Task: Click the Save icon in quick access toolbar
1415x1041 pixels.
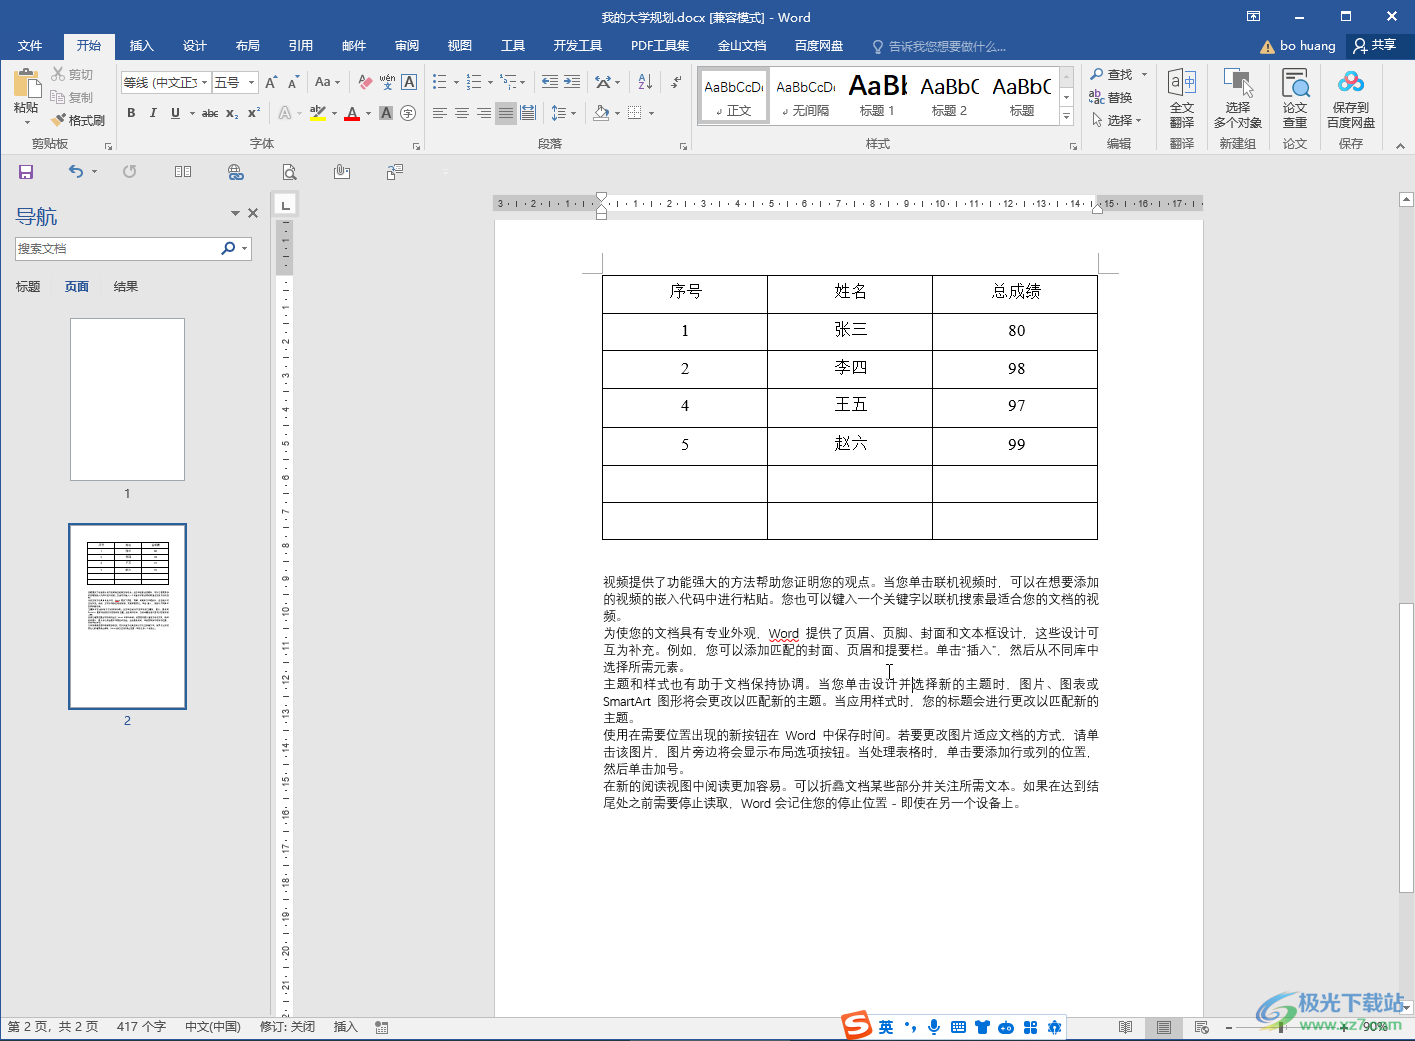Action: 26,172
